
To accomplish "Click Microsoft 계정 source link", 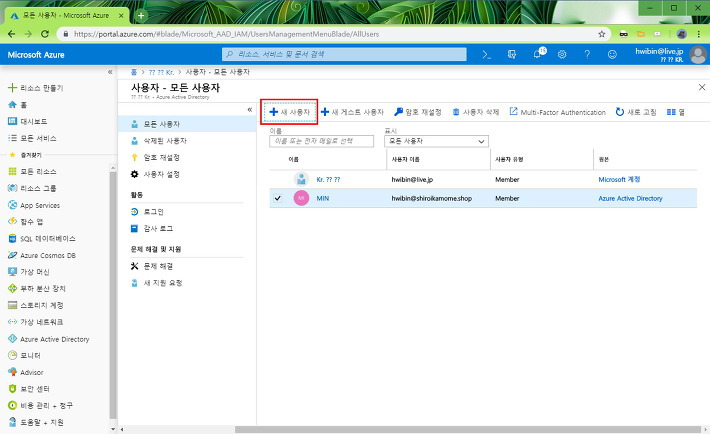I will click(619, 179).
